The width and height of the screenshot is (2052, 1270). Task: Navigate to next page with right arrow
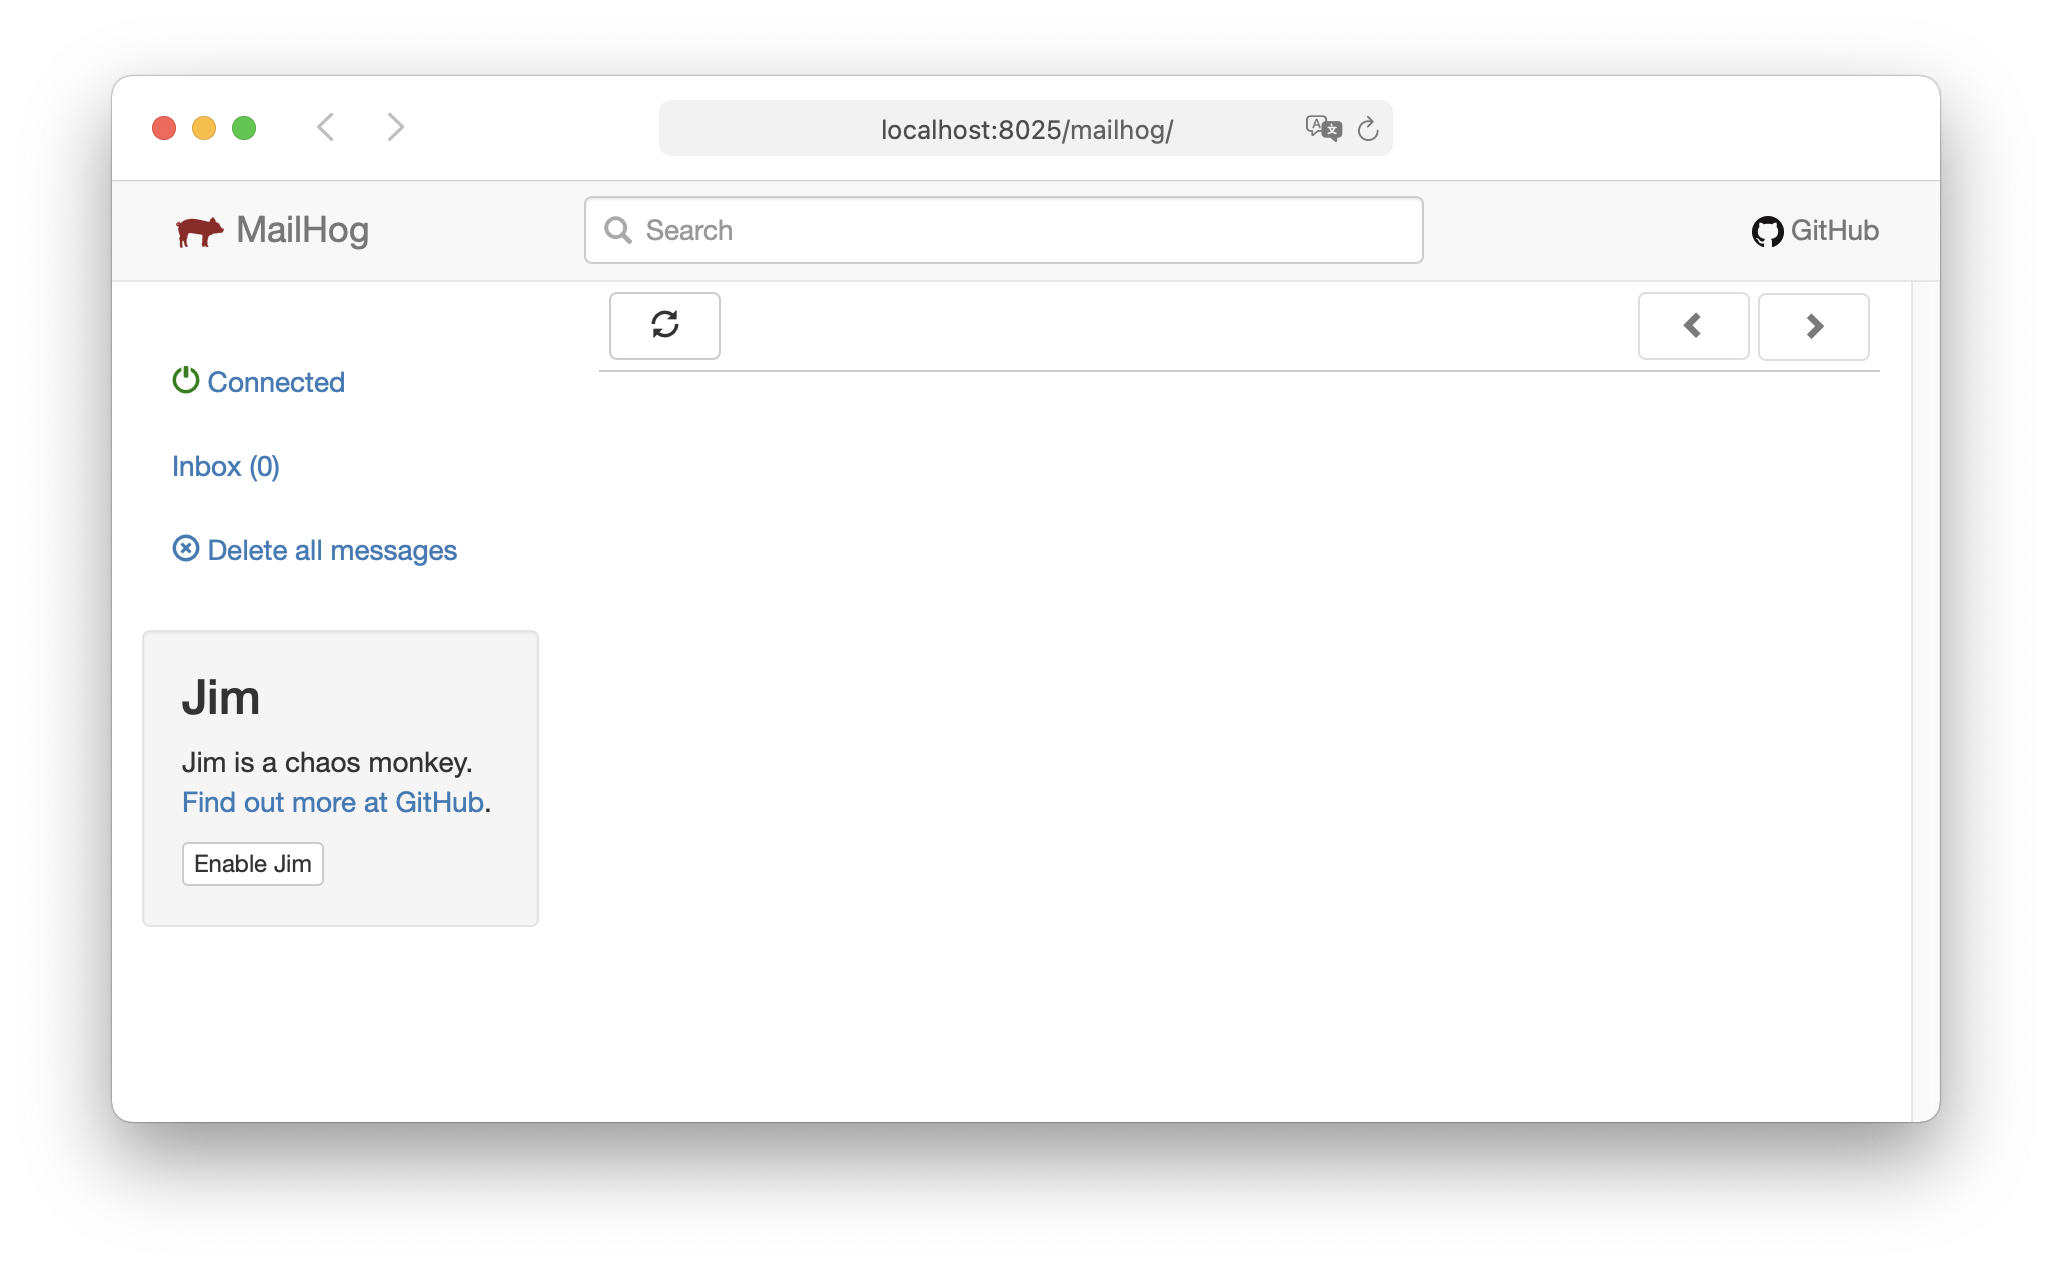1813,324
